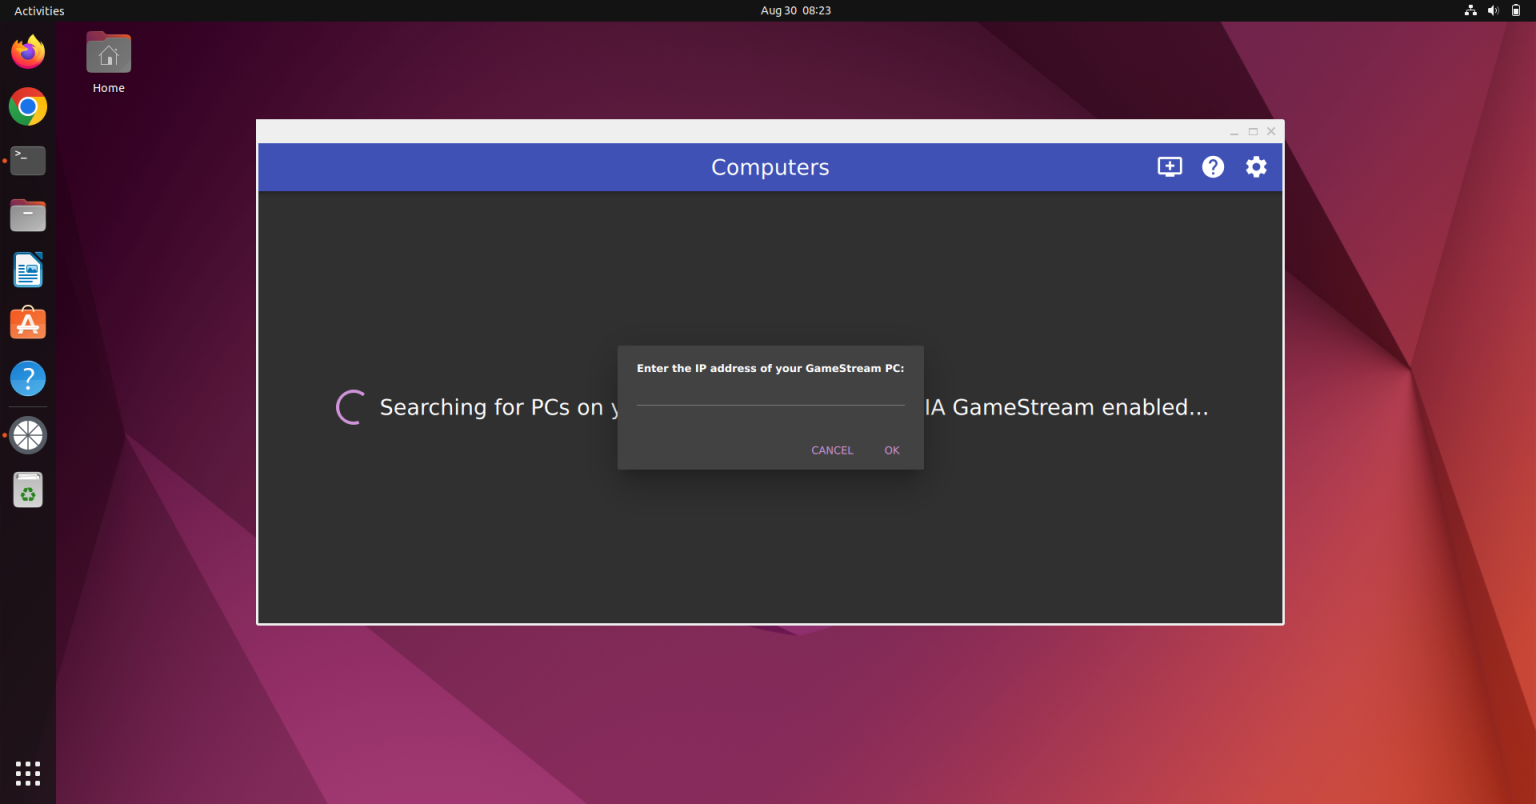
Task: Open the Activities overview
Action: [38, 10]
